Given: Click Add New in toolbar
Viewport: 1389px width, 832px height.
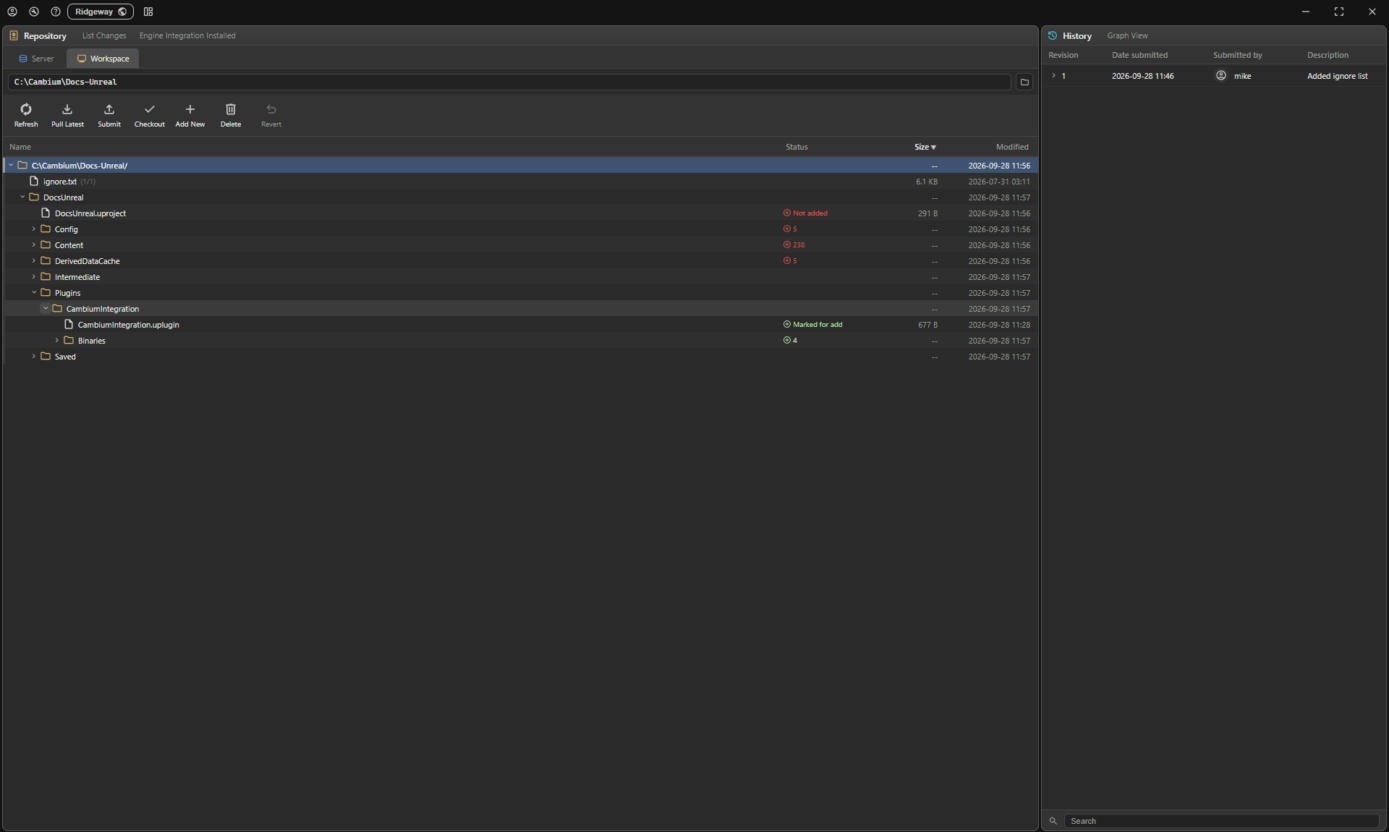Looking at the screenshot, I should point(190,115).
